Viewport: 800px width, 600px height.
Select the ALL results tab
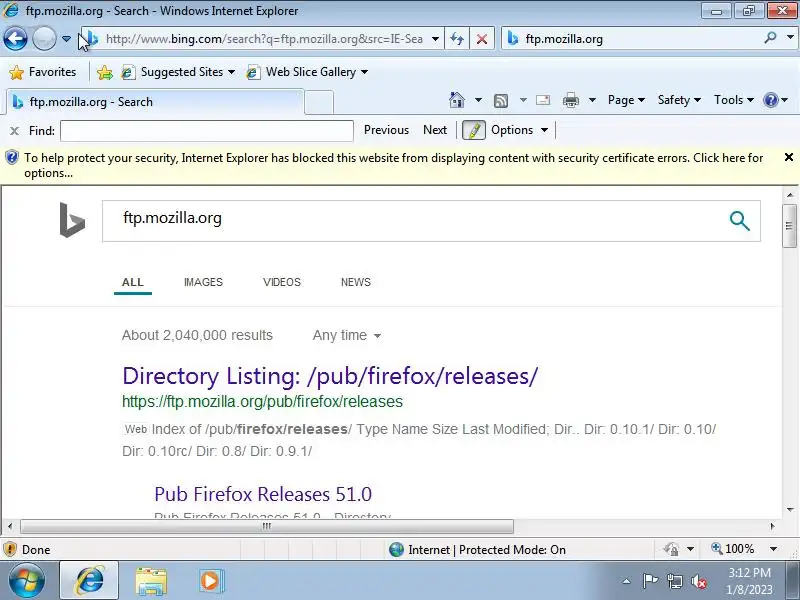[x=133, y=282]
